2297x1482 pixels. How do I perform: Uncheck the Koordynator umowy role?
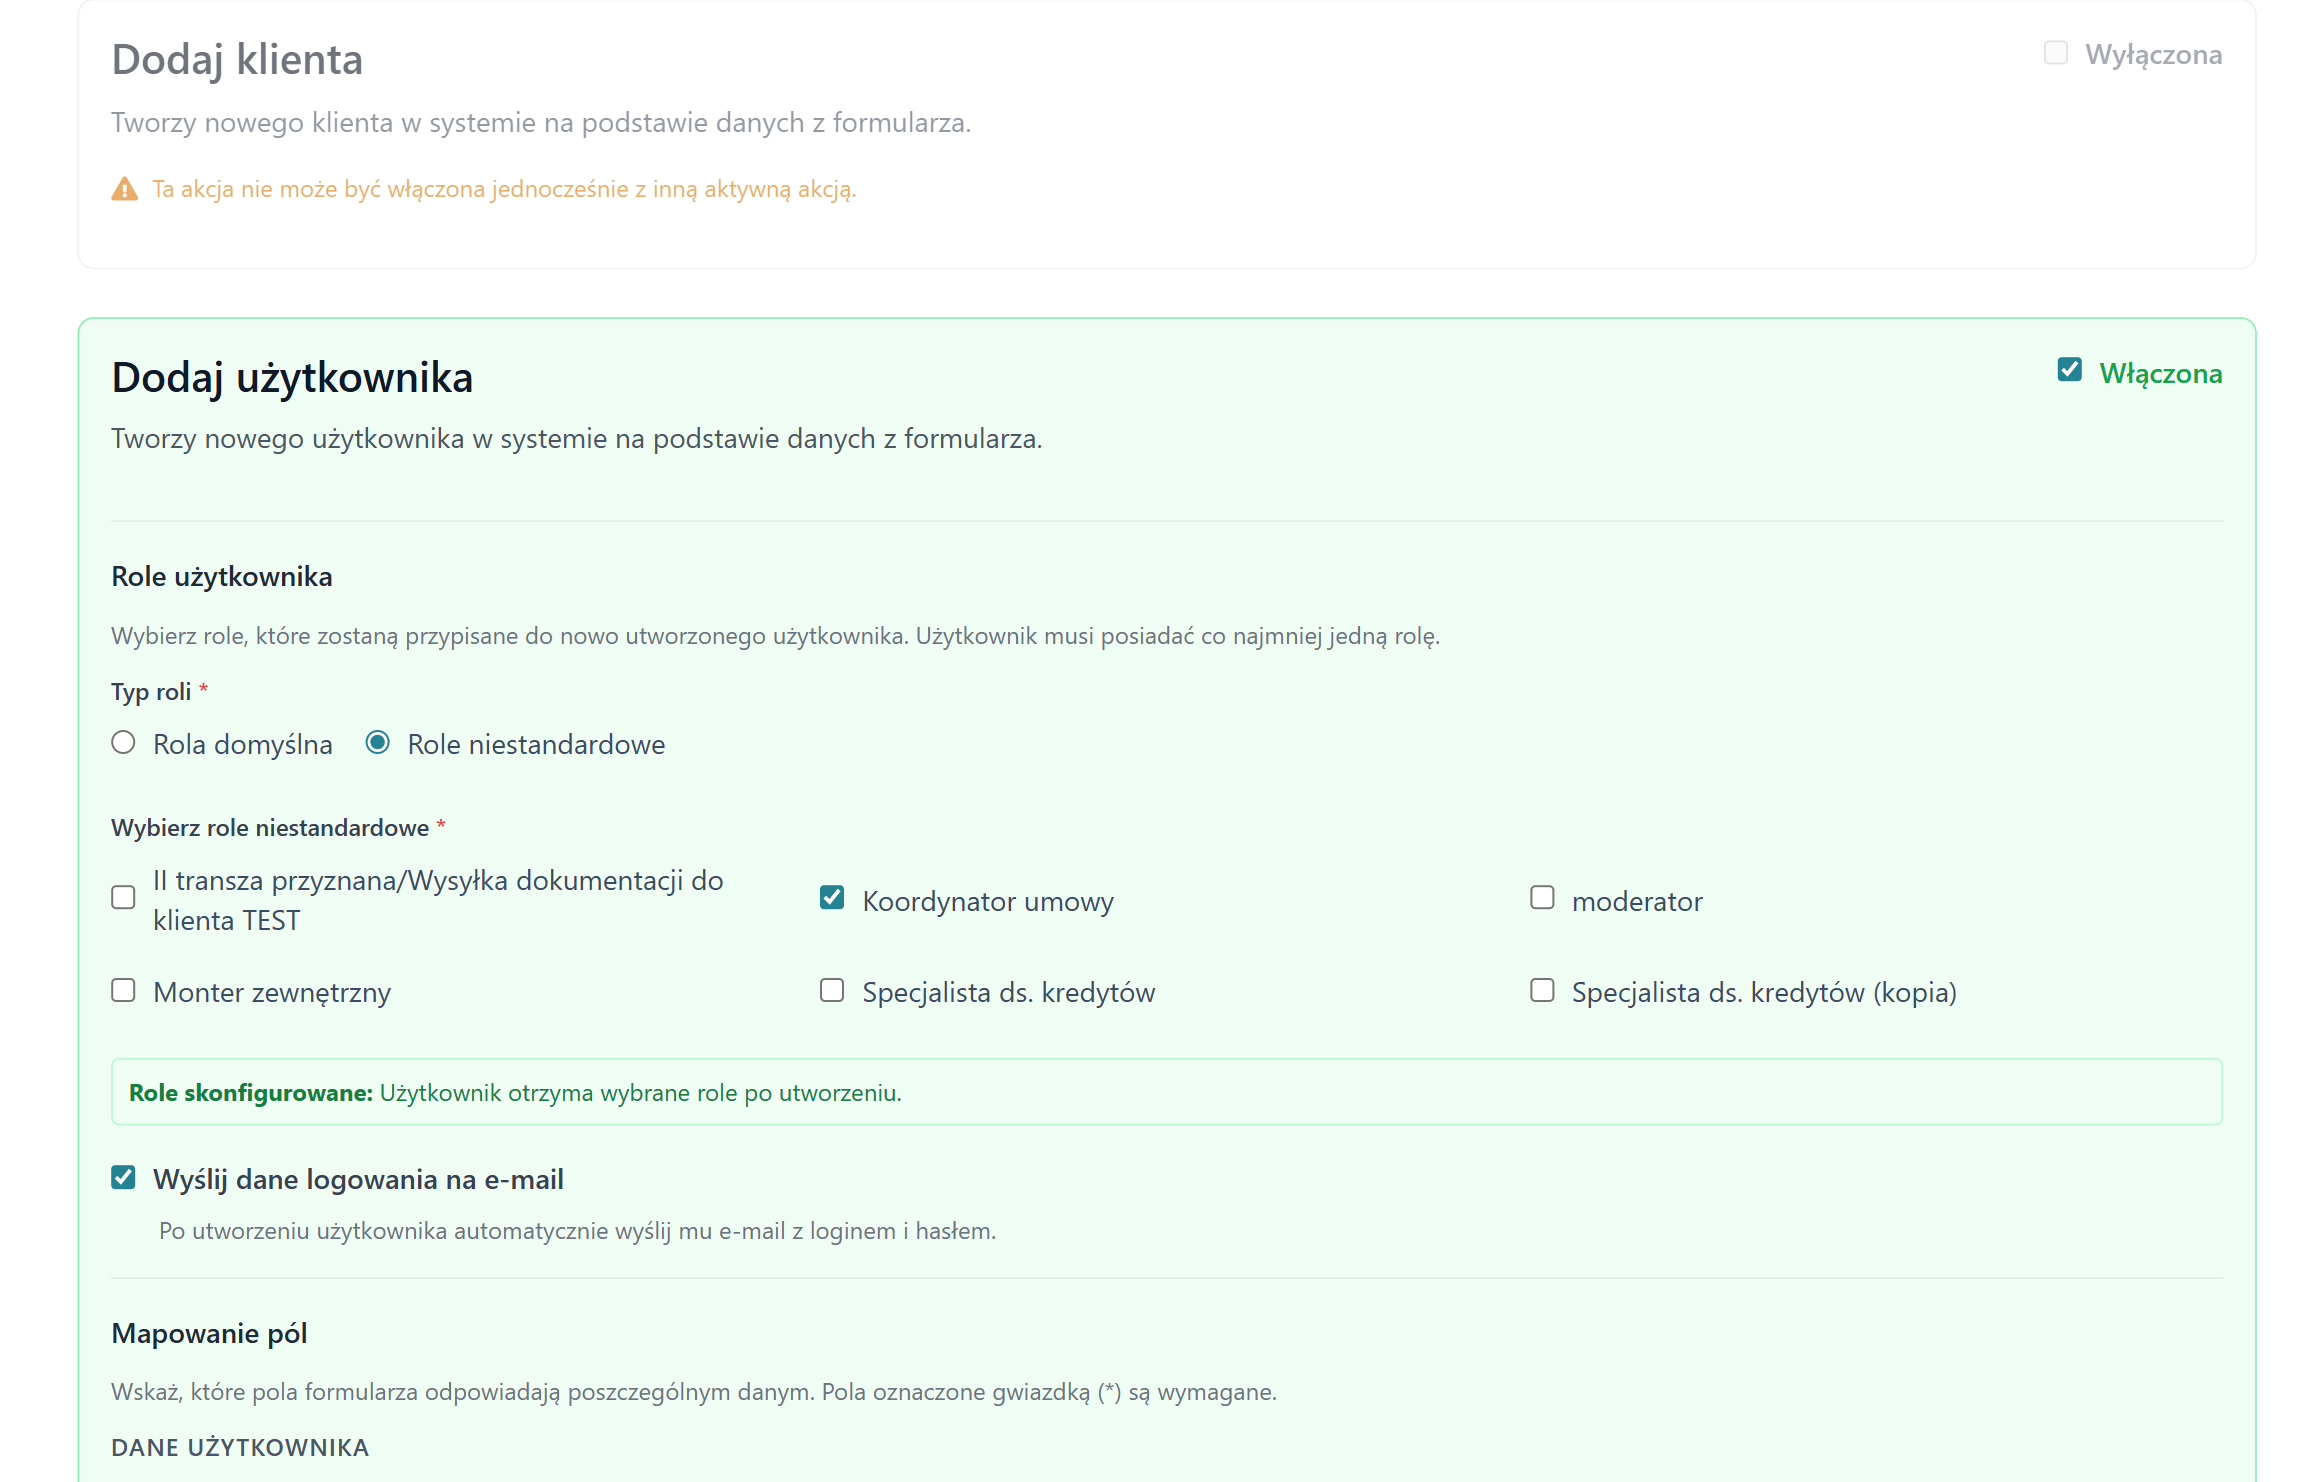832,898
